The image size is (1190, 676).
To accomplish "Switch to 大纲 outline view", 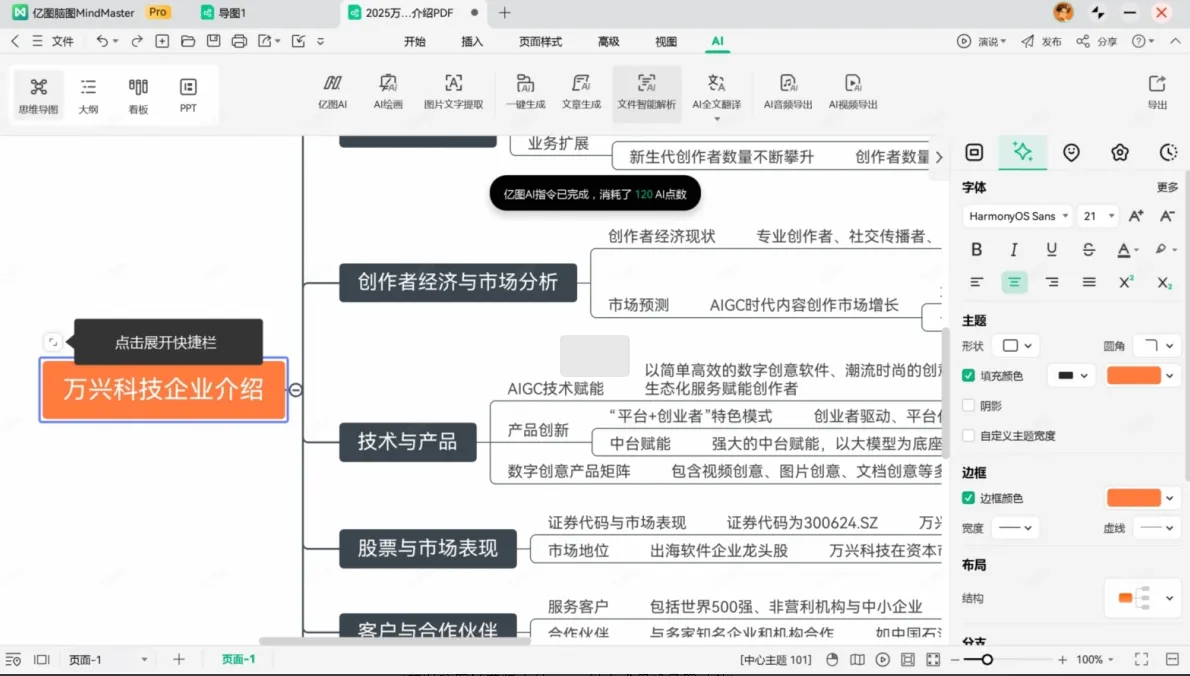I will tap(88, 95).
